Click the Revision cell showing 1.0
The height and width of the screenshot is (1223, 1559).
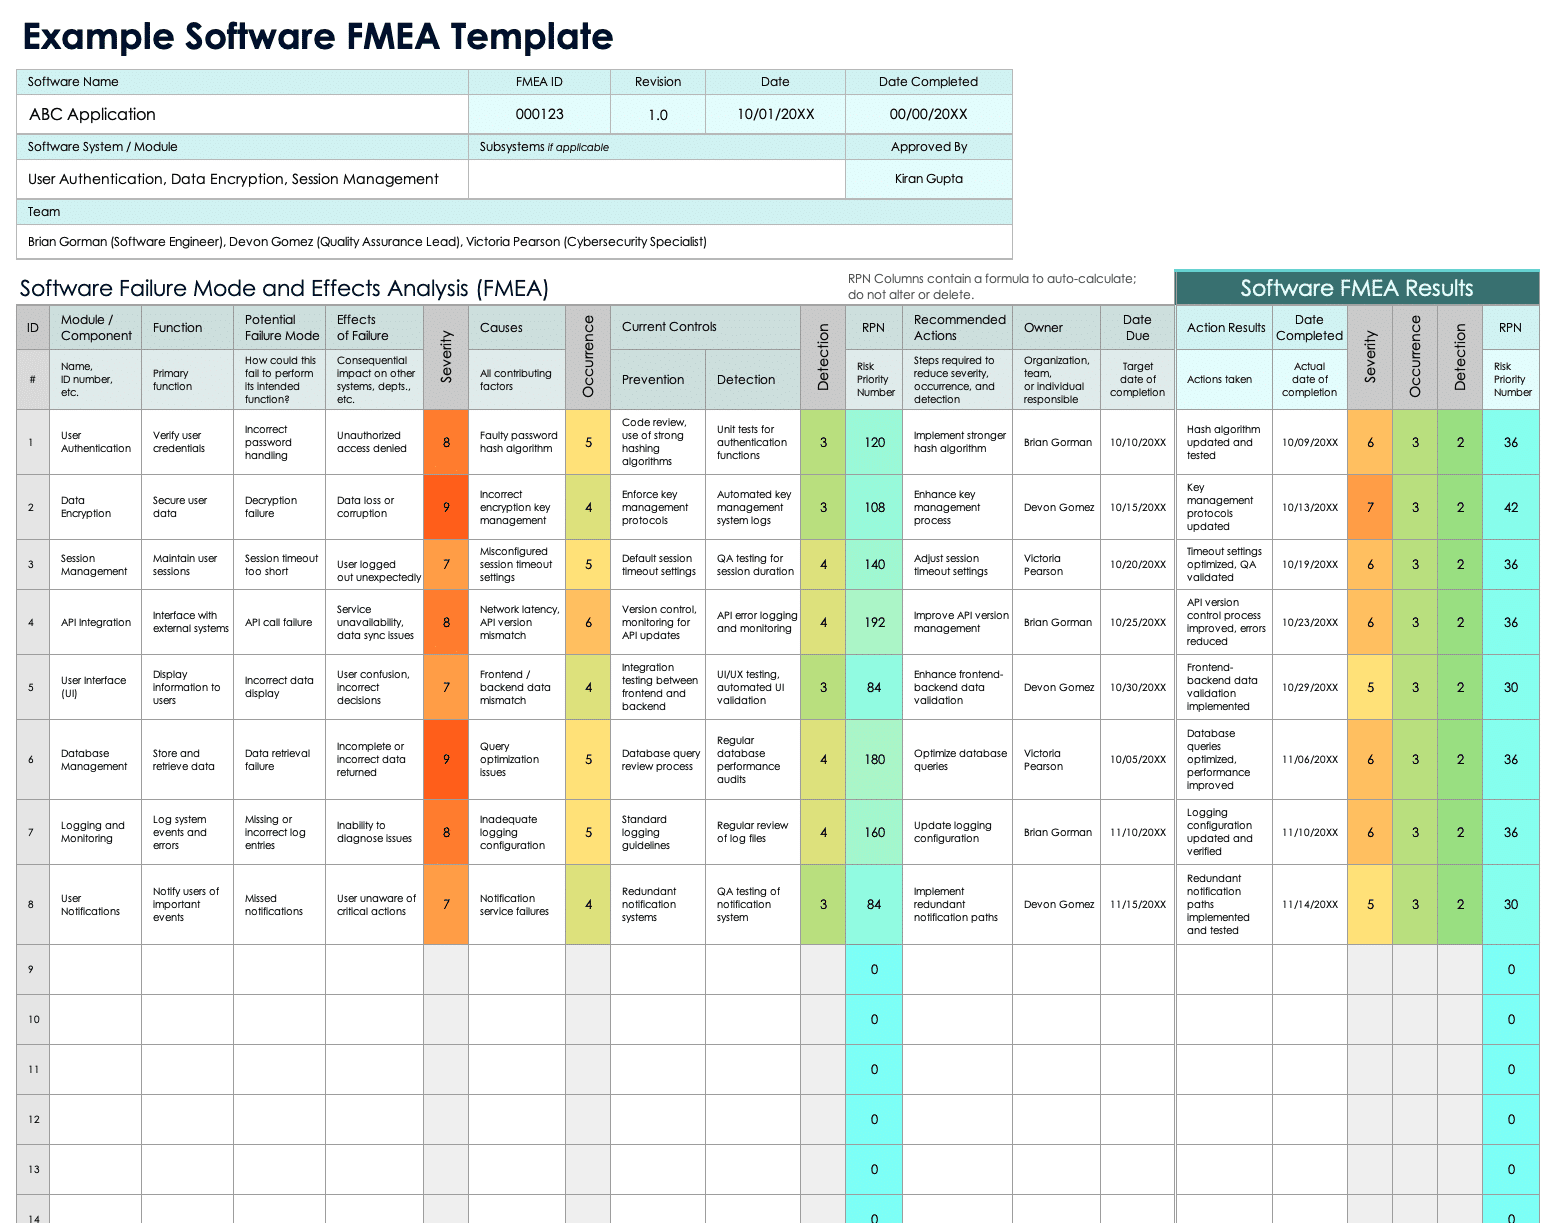(x=656, y=113)
